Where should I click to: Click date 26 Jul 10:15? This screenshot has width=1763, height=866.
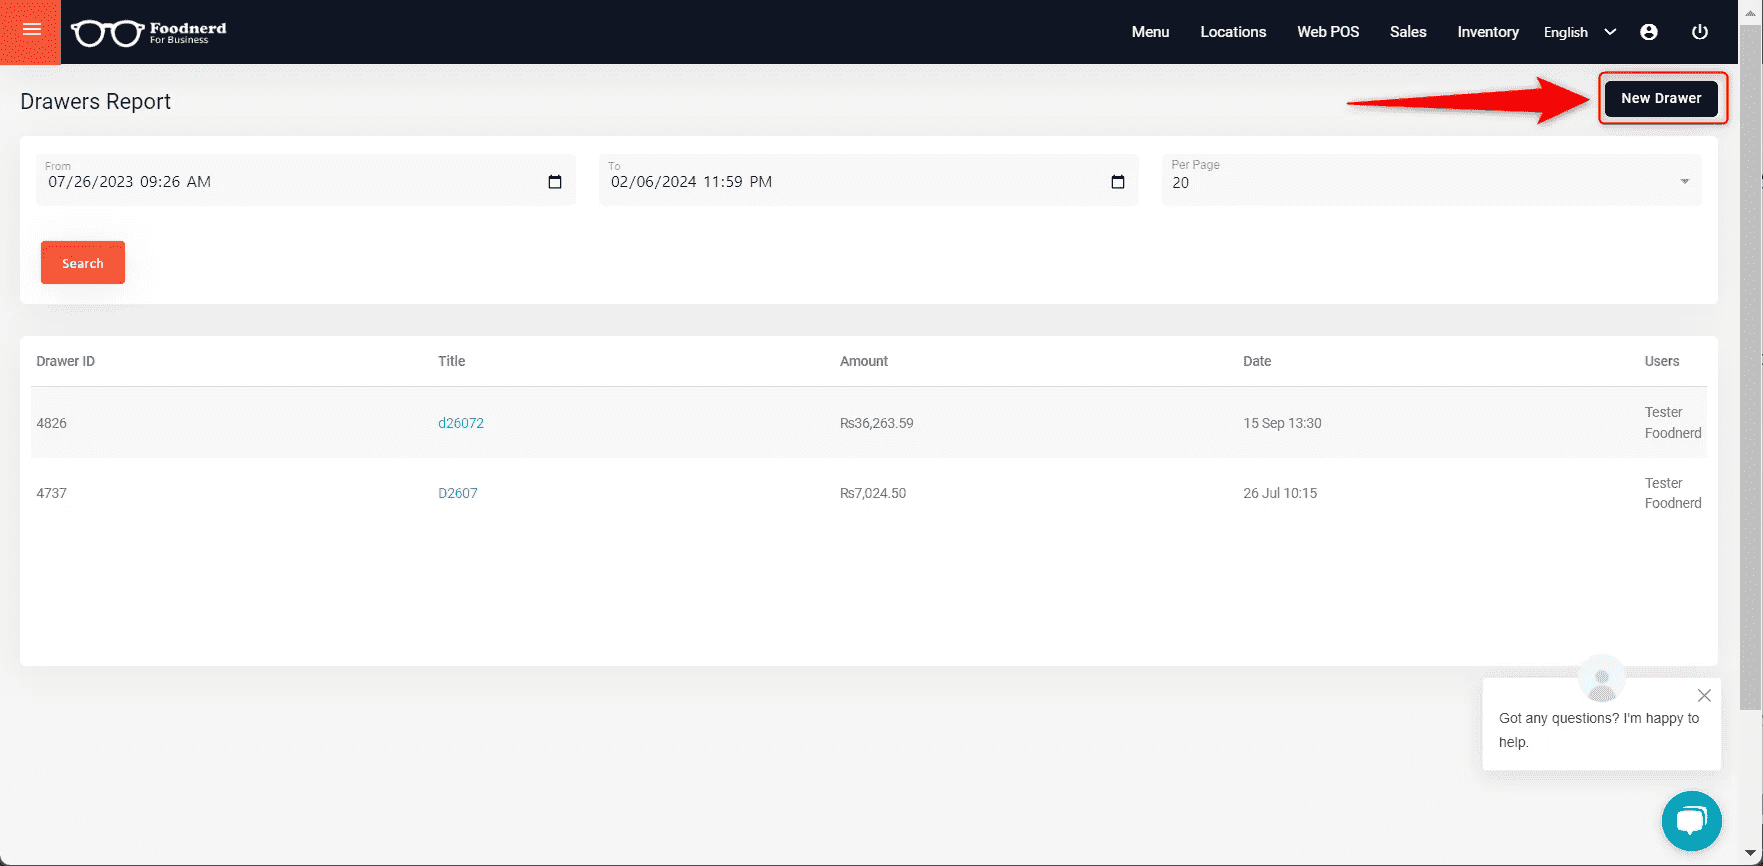[1280, 493]
